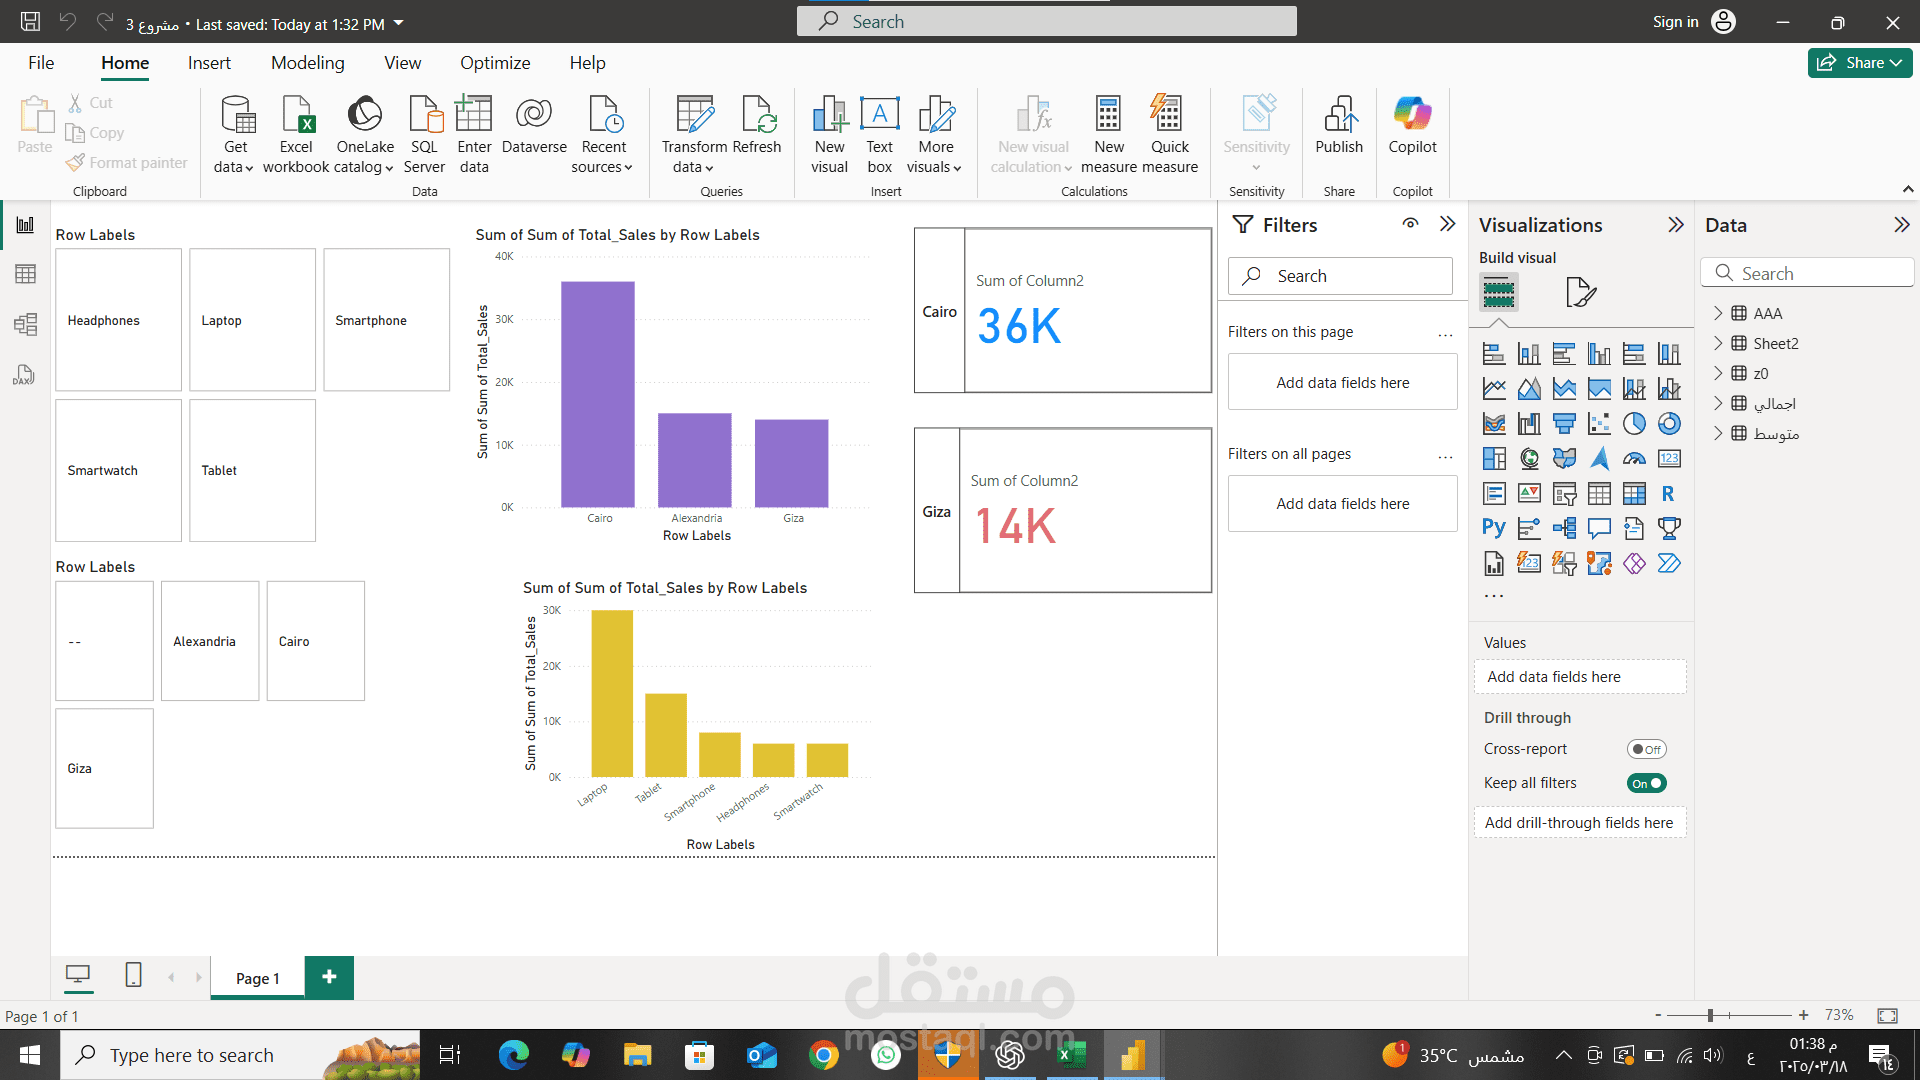Add a Text box
Screen dimensions: 1920x1080
tap(880, 135)
